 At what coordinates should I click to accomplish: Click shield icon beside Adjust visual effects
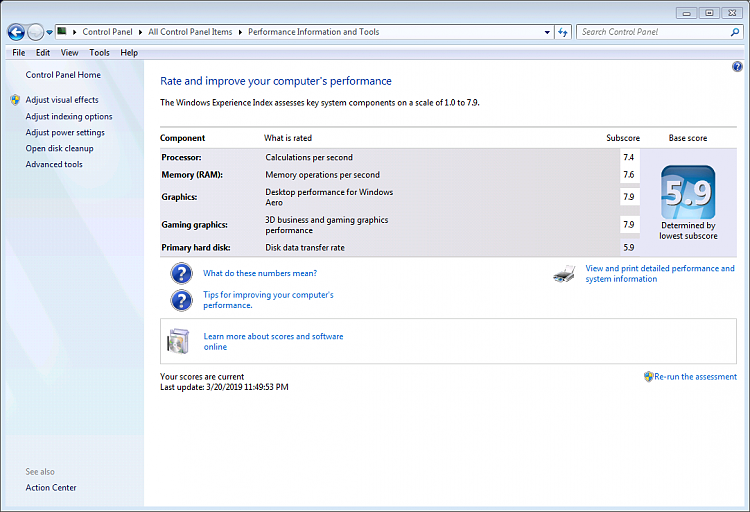15,100
